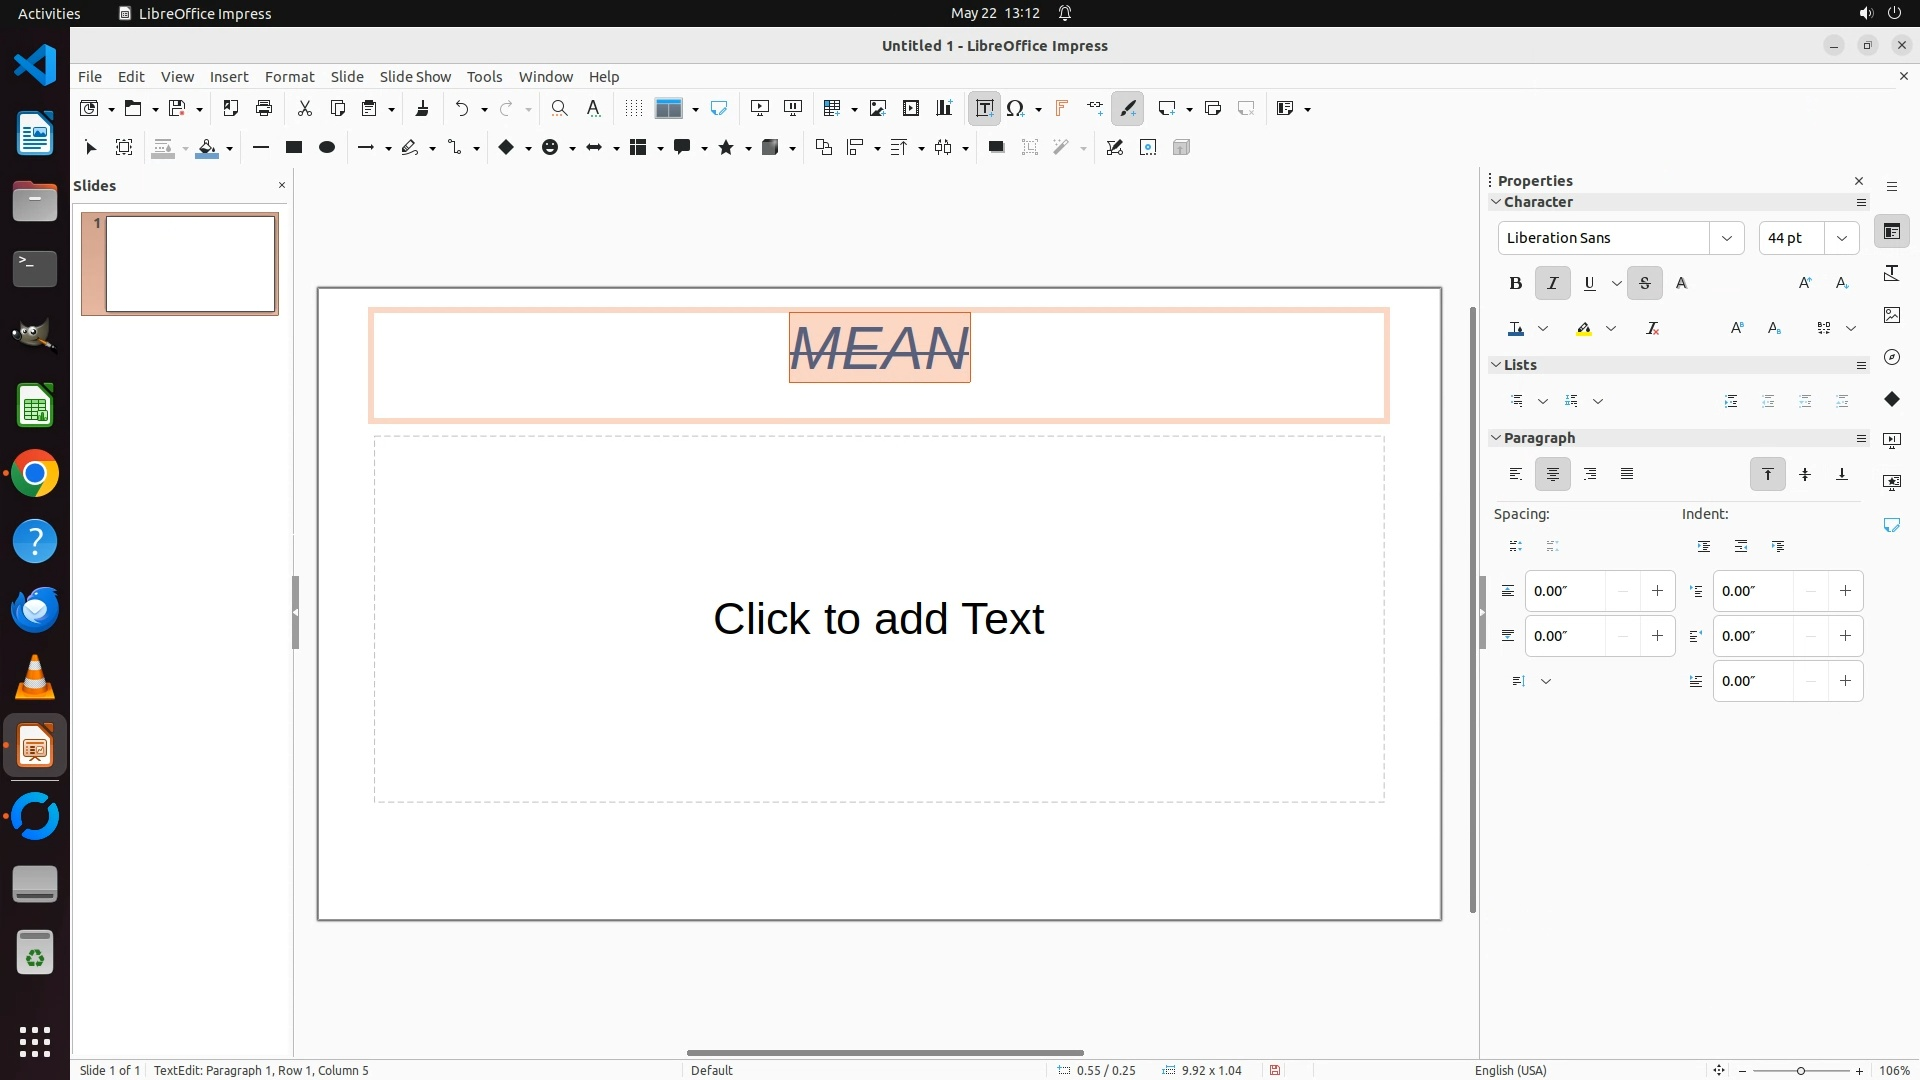Click the Insert Text Box toolbar icon
Viewport: 1920px width, 1080px height.
(x=984, y=108)
